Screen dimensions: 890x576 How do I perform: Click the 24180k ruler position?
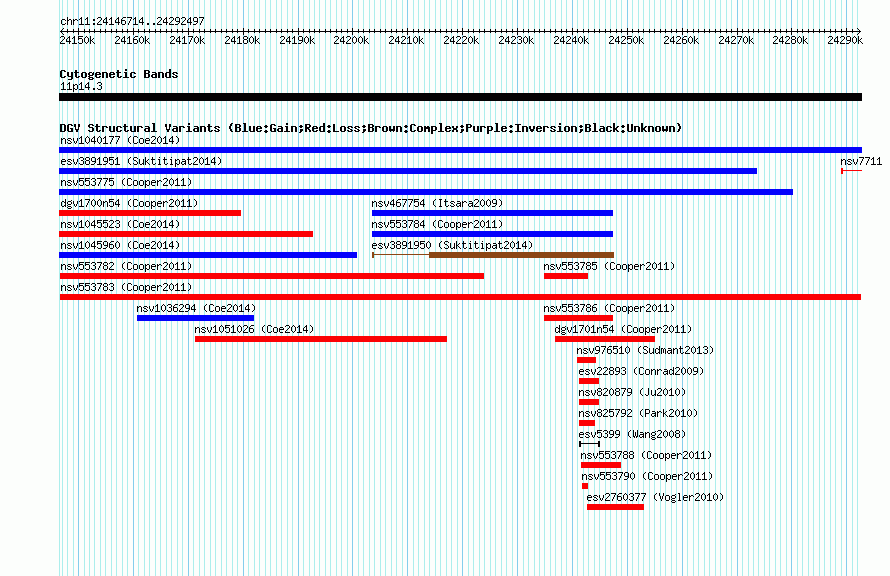point(242,40)
